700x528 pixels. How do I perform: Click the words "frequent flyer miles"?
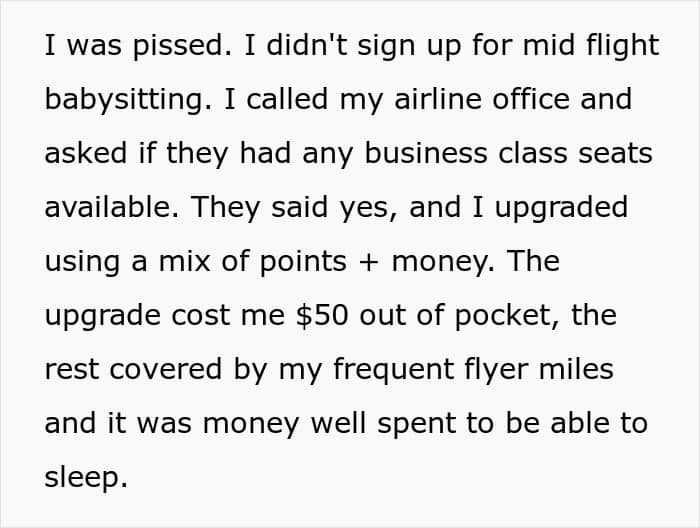pyautogui.click(x=473, y=370)
